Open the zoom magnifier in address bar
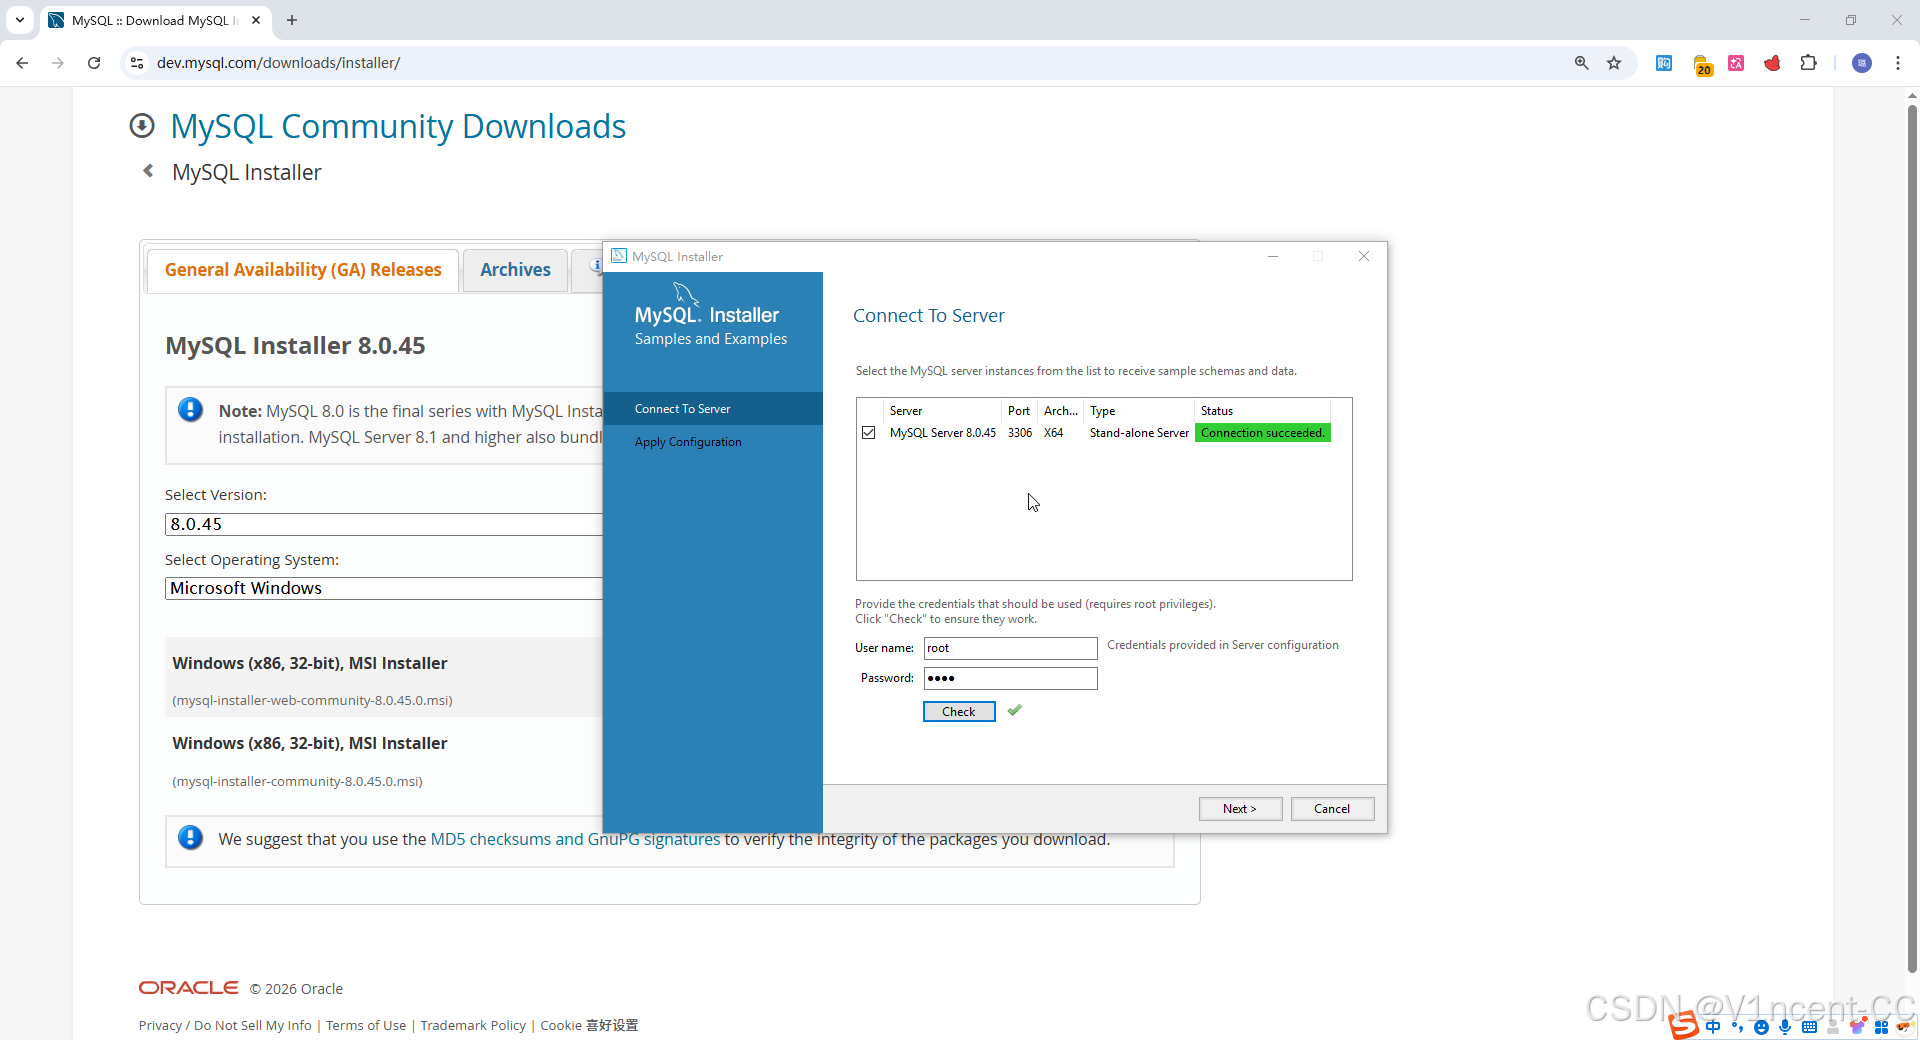Image resolution: width=1920 pixels, height=1040 pixels. [x=1582, y=63]
